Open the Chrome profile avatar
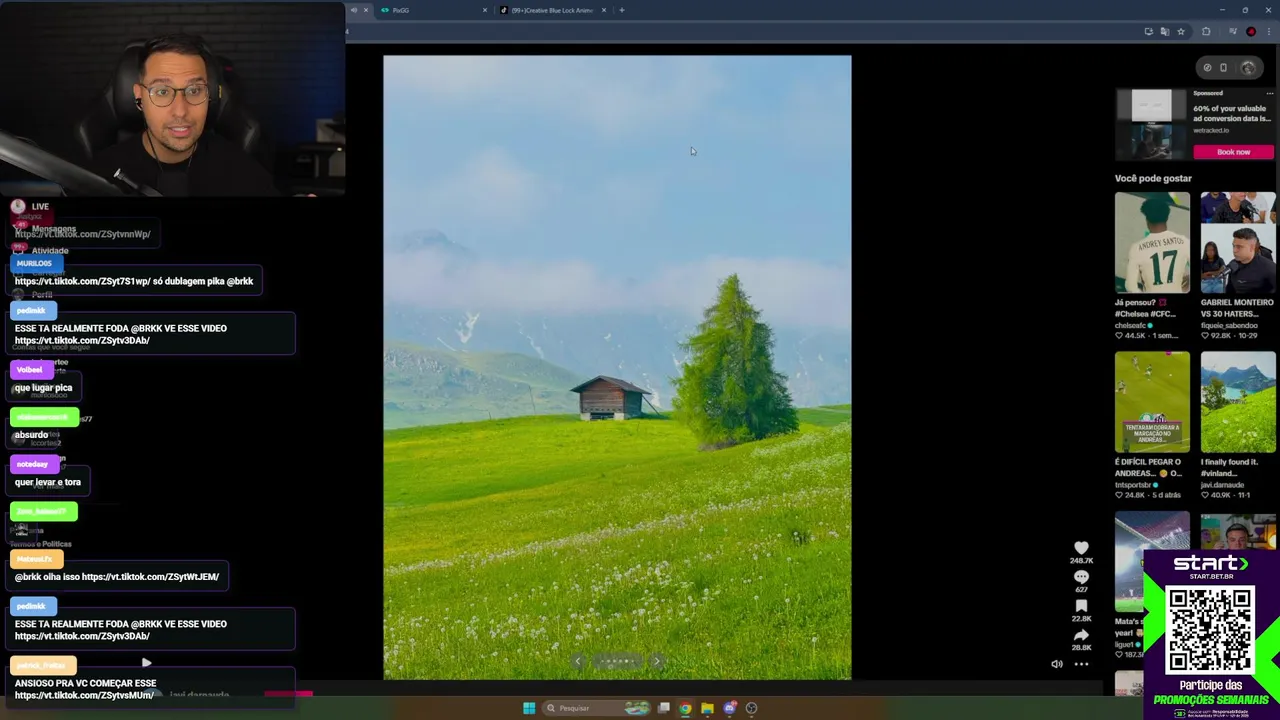Viewport: 1280px width, 720px height. 1251,32
